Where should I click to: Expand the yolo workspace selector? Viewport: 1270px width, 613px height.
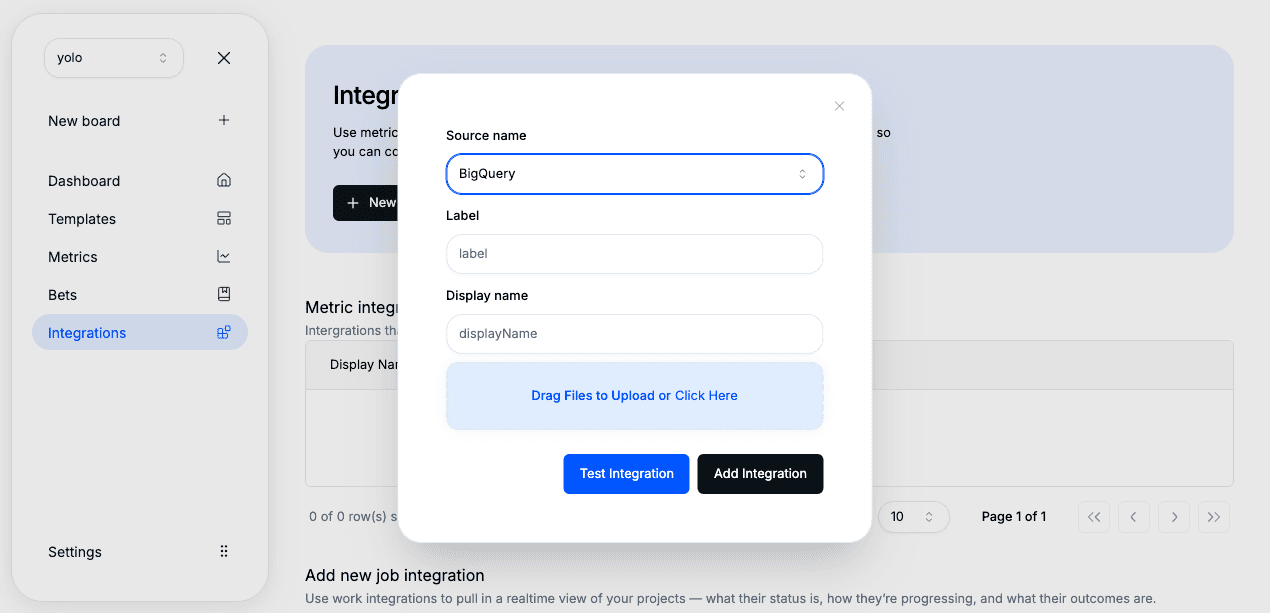(113, 58)
